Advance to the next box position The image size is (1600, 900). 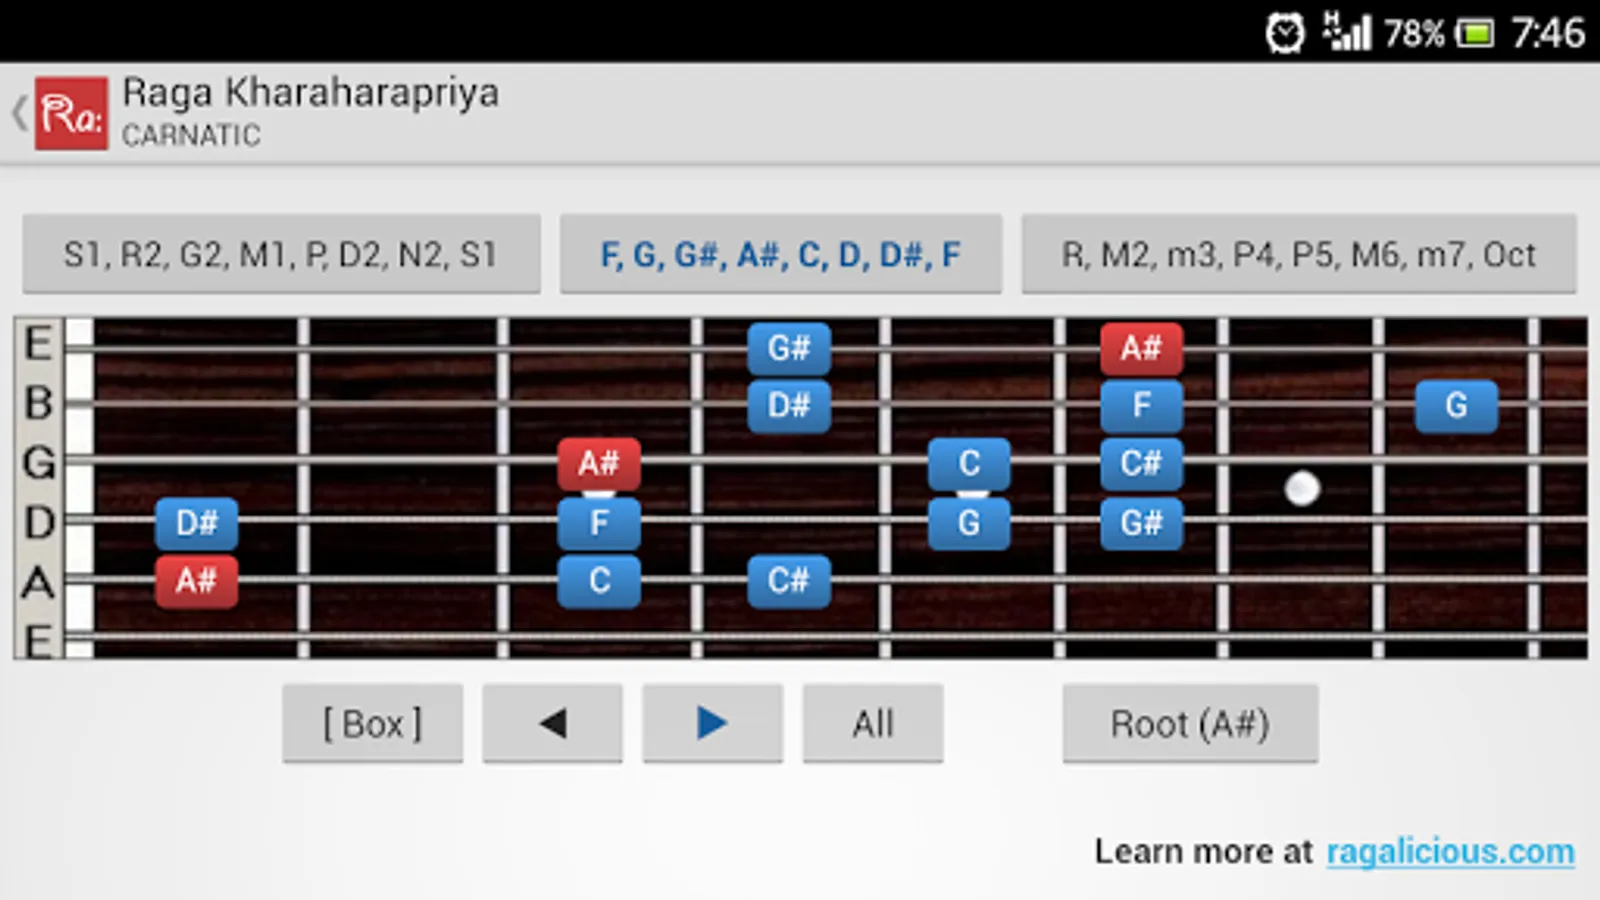pyautogui.click(x=712, y=723)
